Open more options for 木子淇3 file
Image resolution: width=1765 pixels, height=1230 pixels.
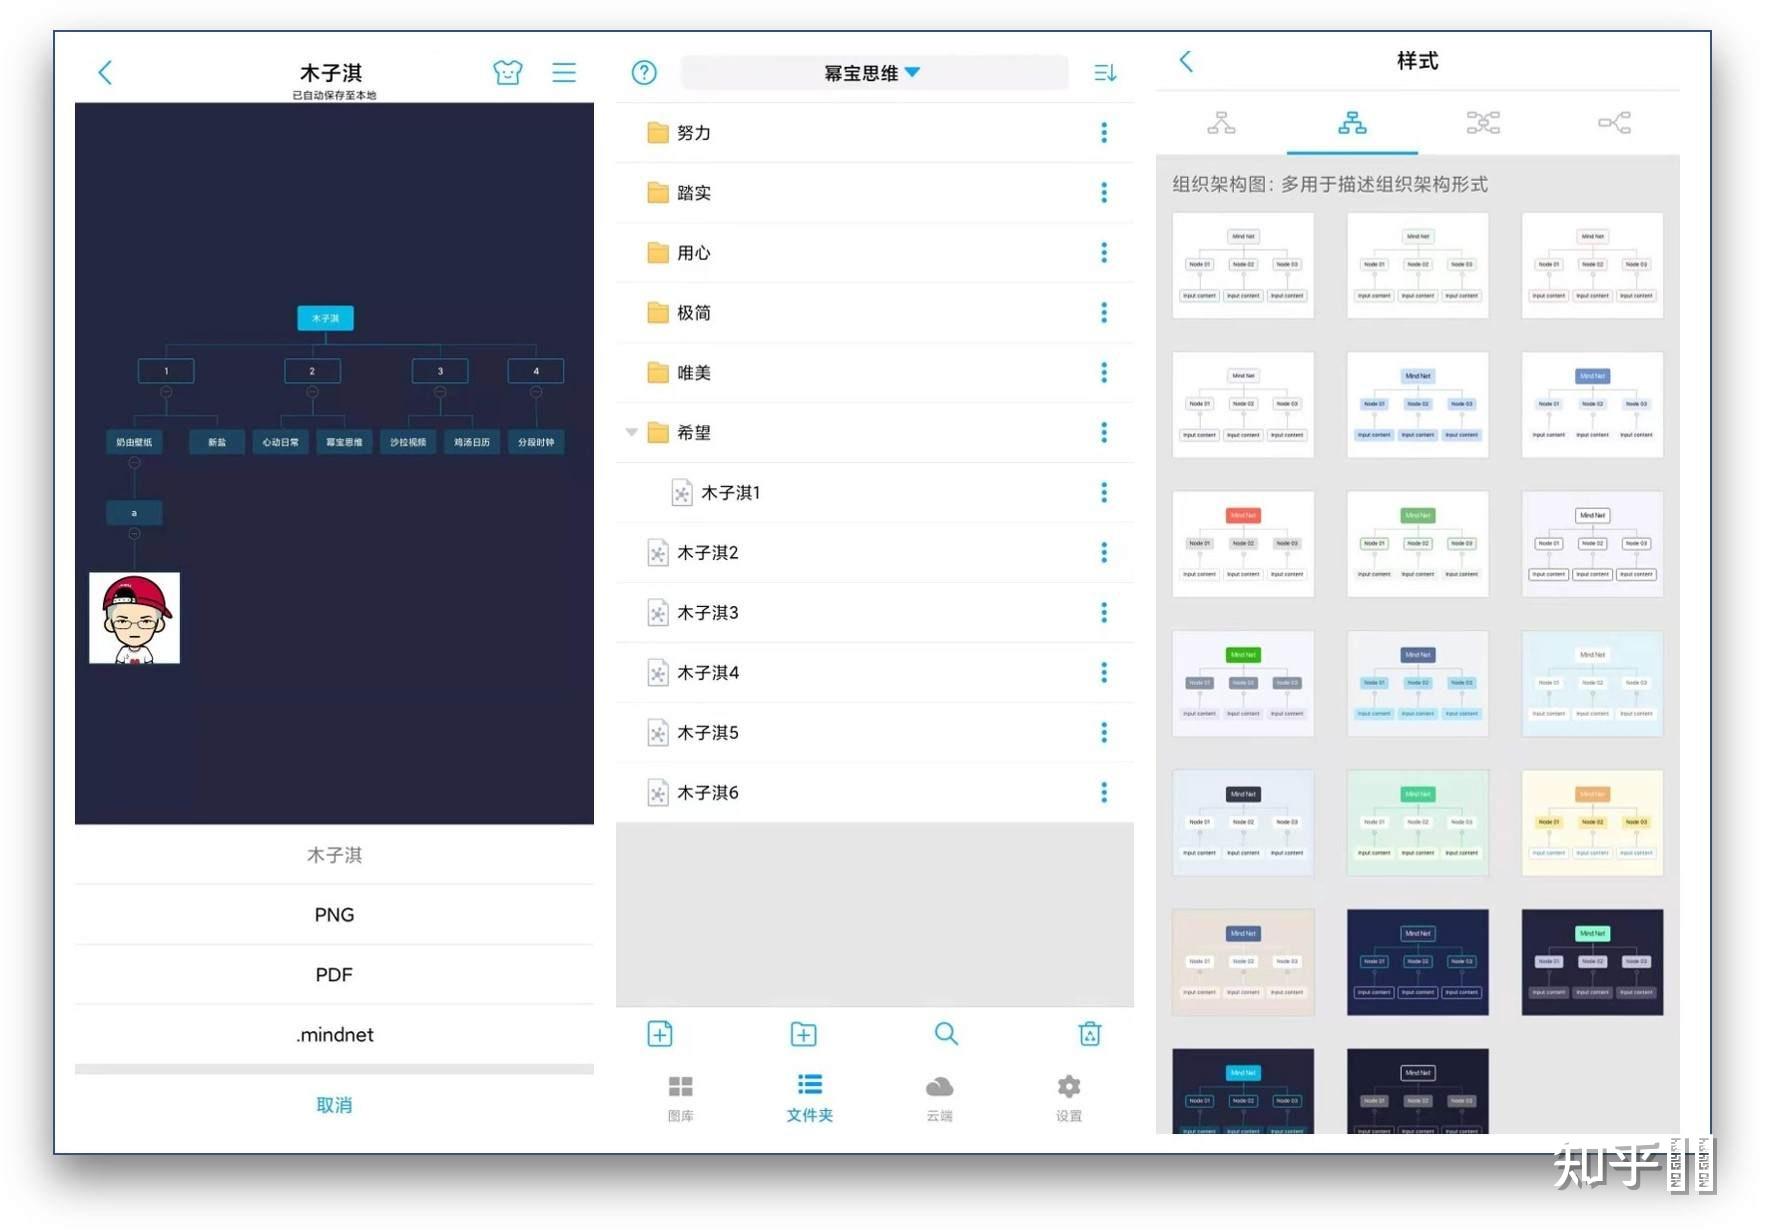[1104, 612]
